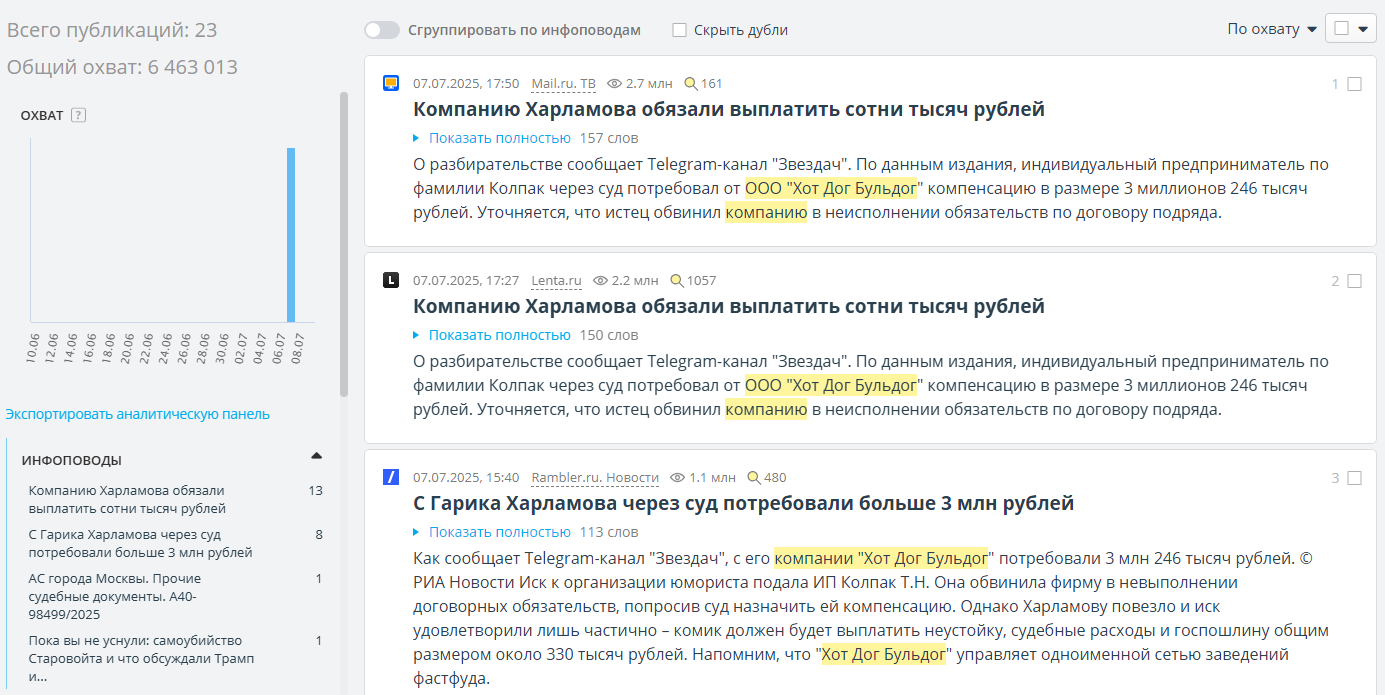
Task: Click the Rambler.ru source logo icon
Action: click(391, 477)
